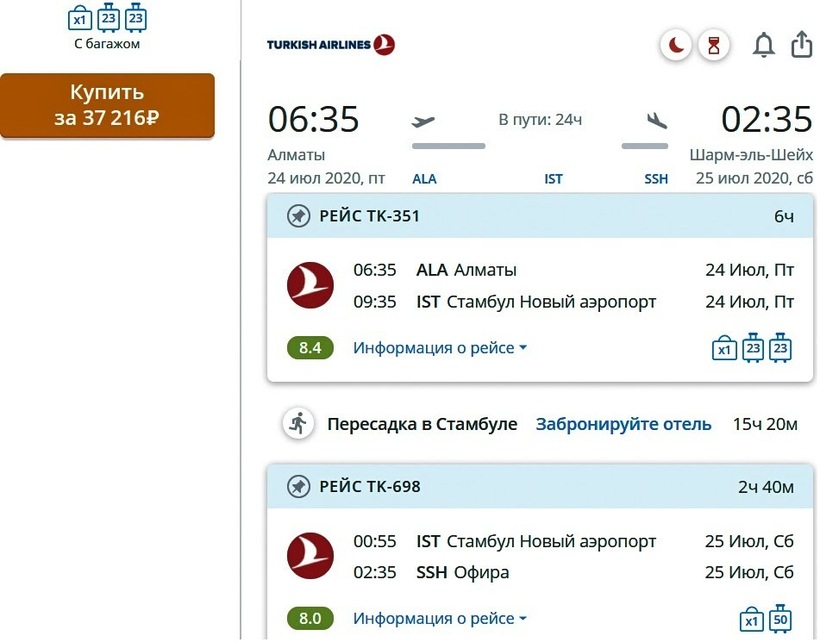Subscribe to price alerts bell icon
Viewport: 820px width, 642px height.
click(764, 45)
